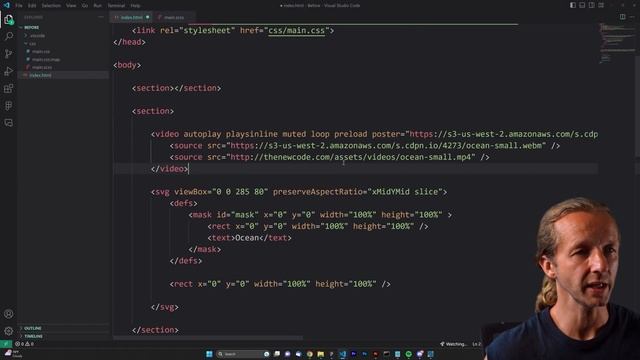Click the horizontal editor scrollbar

[208, 338]
